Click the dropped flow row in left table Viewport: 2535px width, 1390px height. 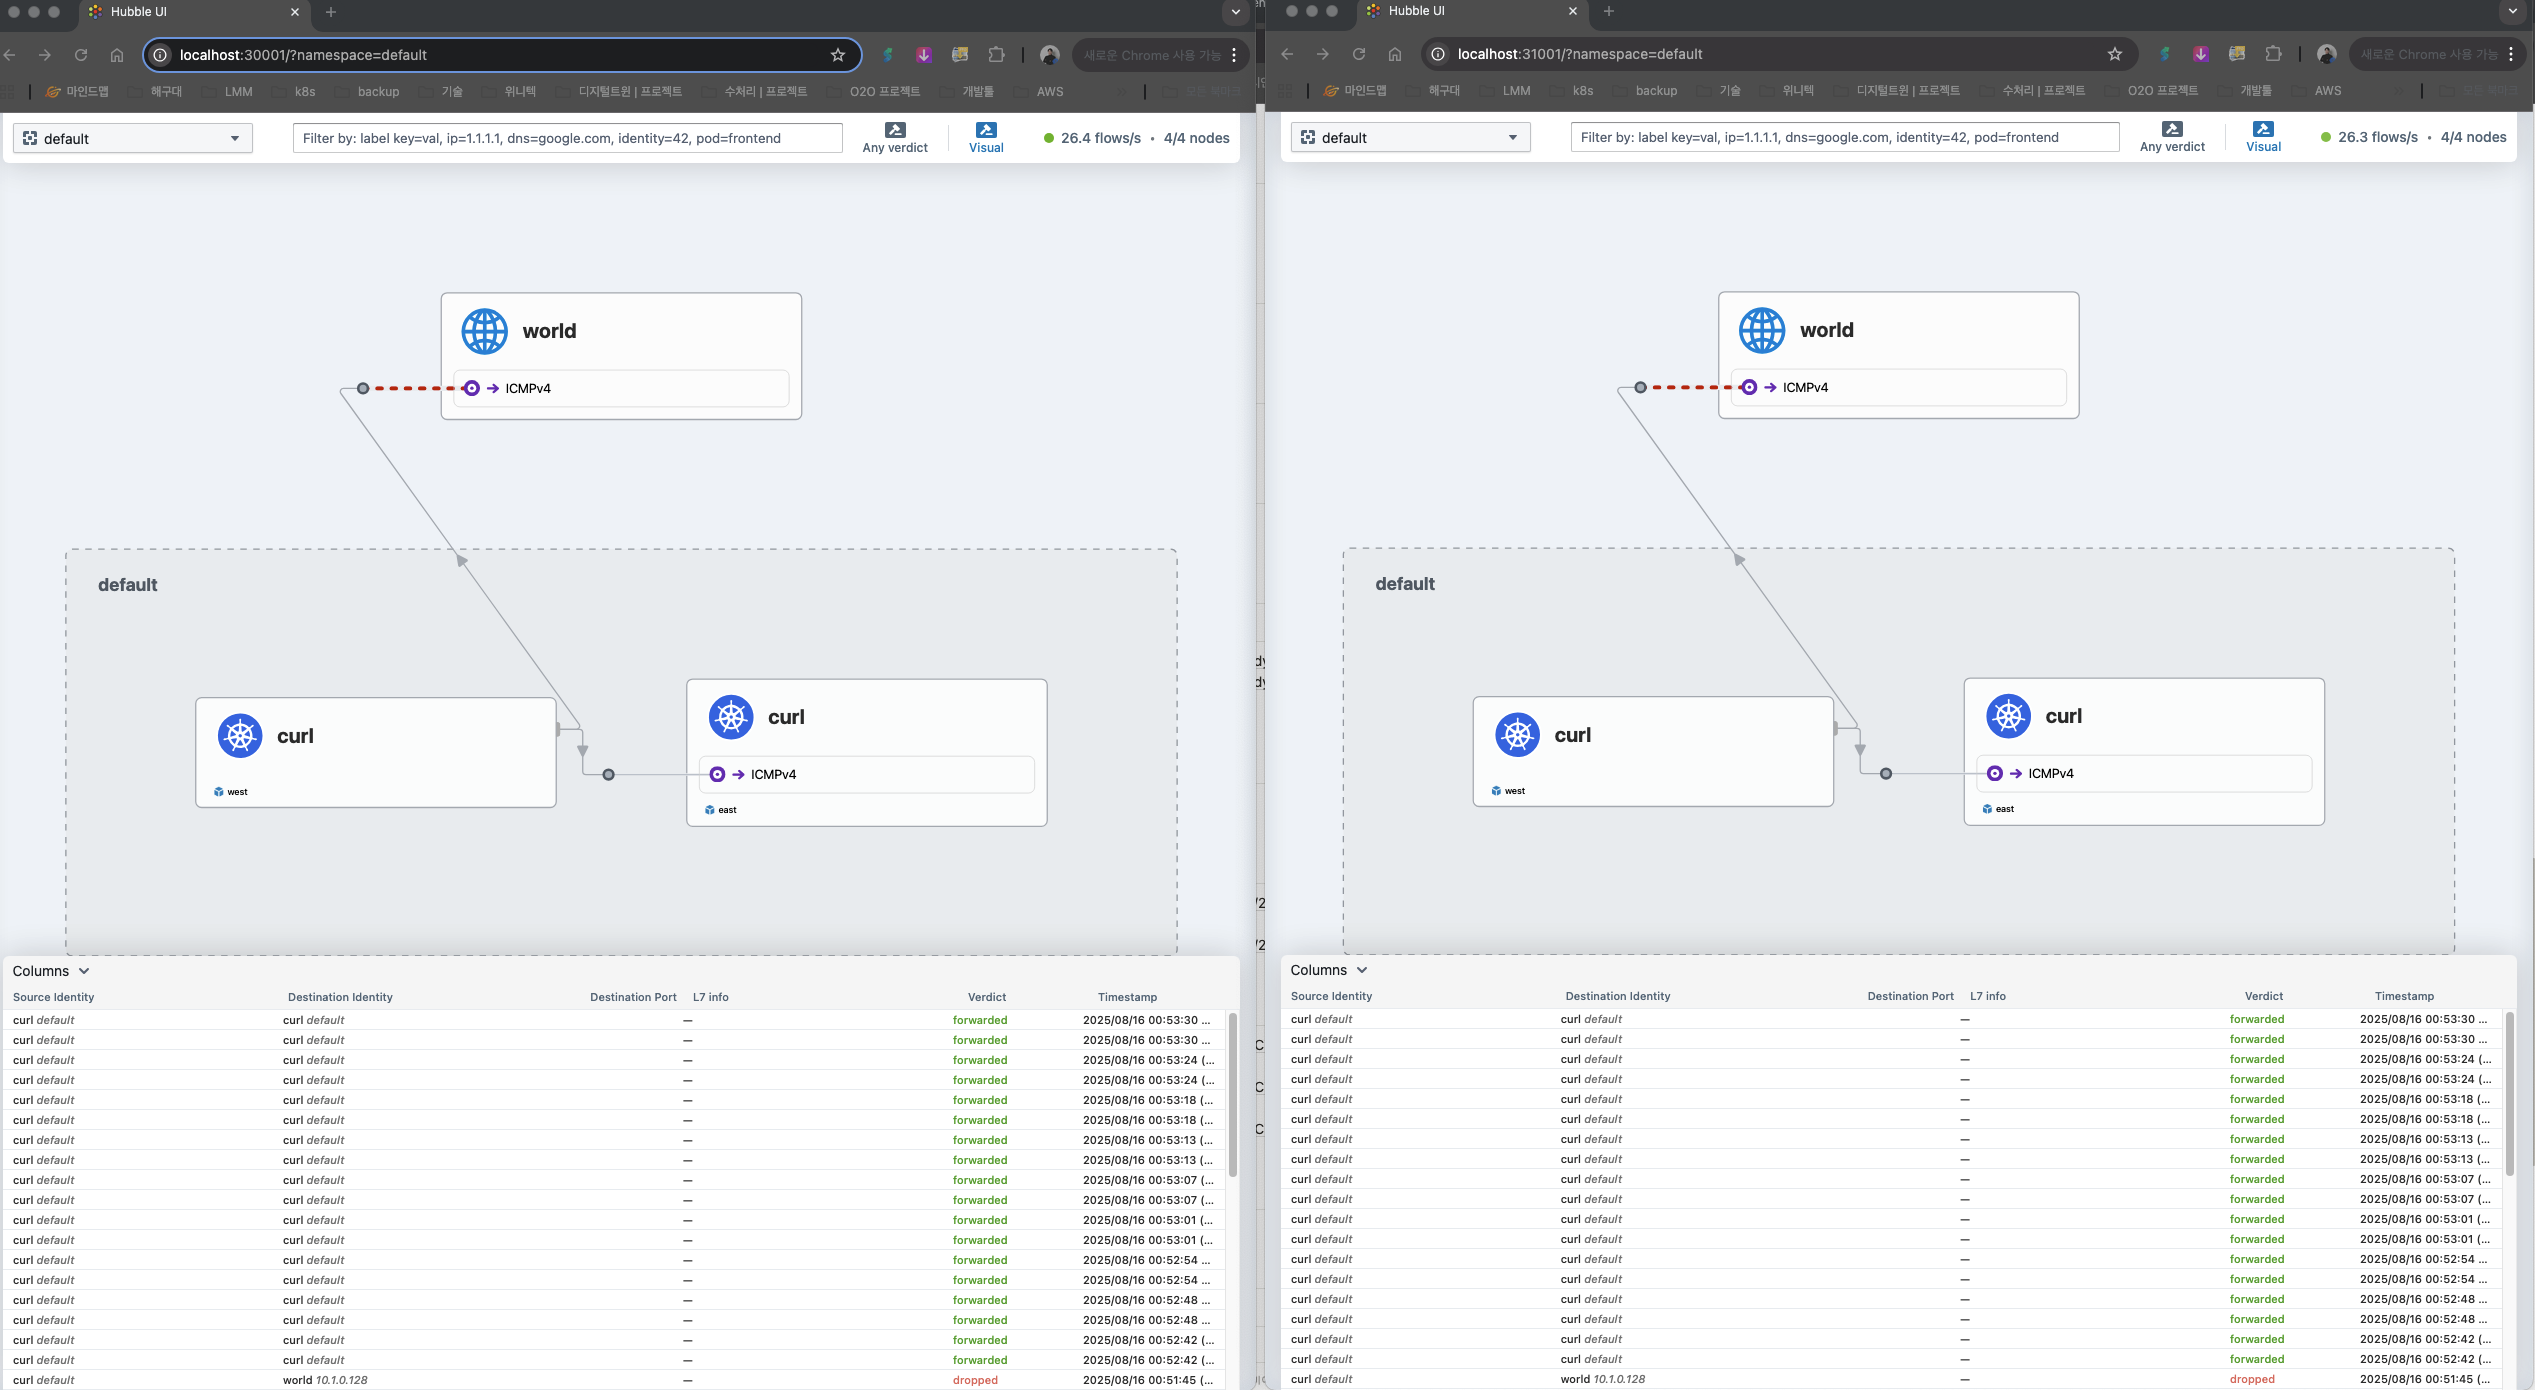pos(600,1380)
